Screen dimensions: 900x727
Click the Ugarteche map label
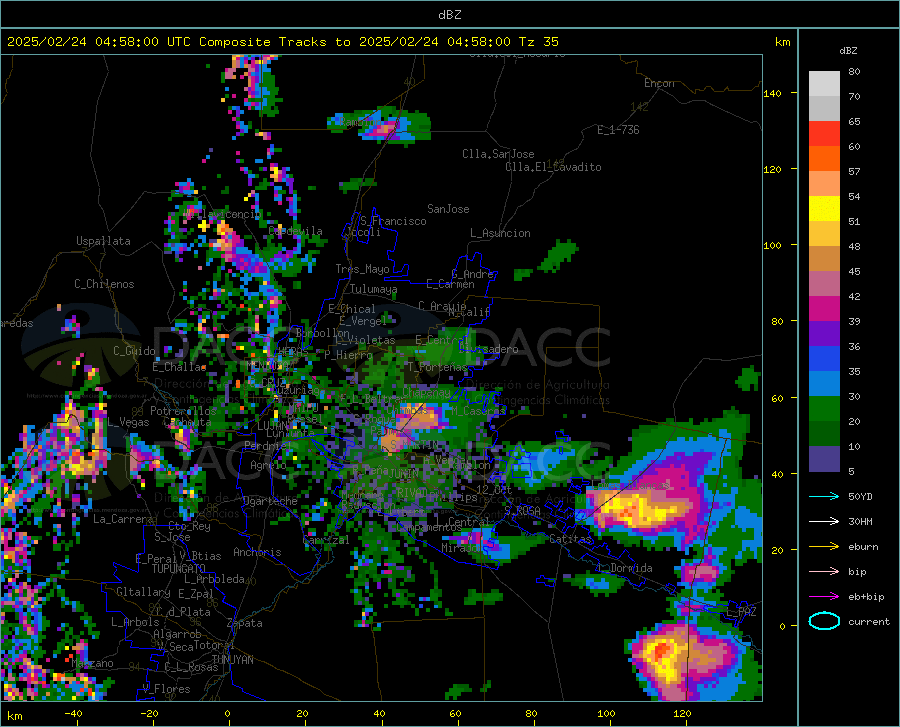click(270, 501)
